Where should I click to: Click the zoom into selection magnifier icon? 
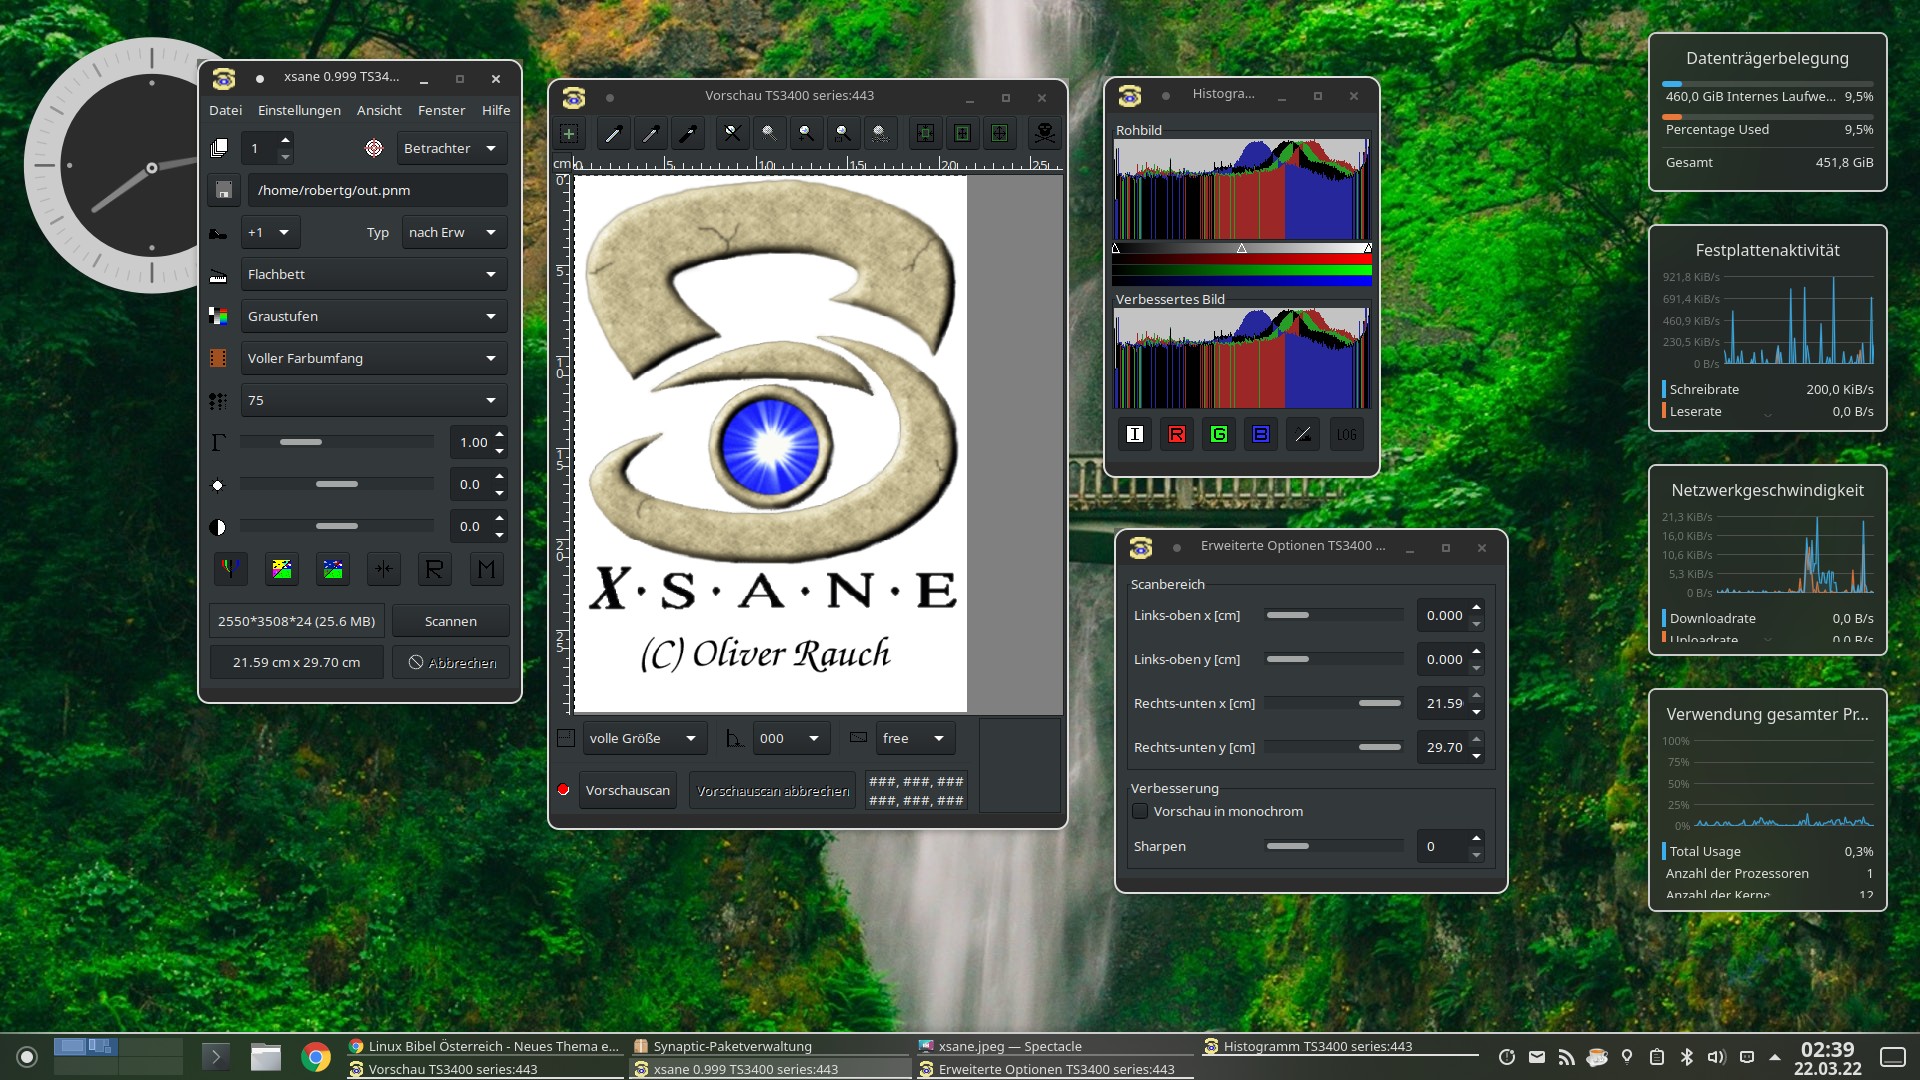[x=843, y=133]
